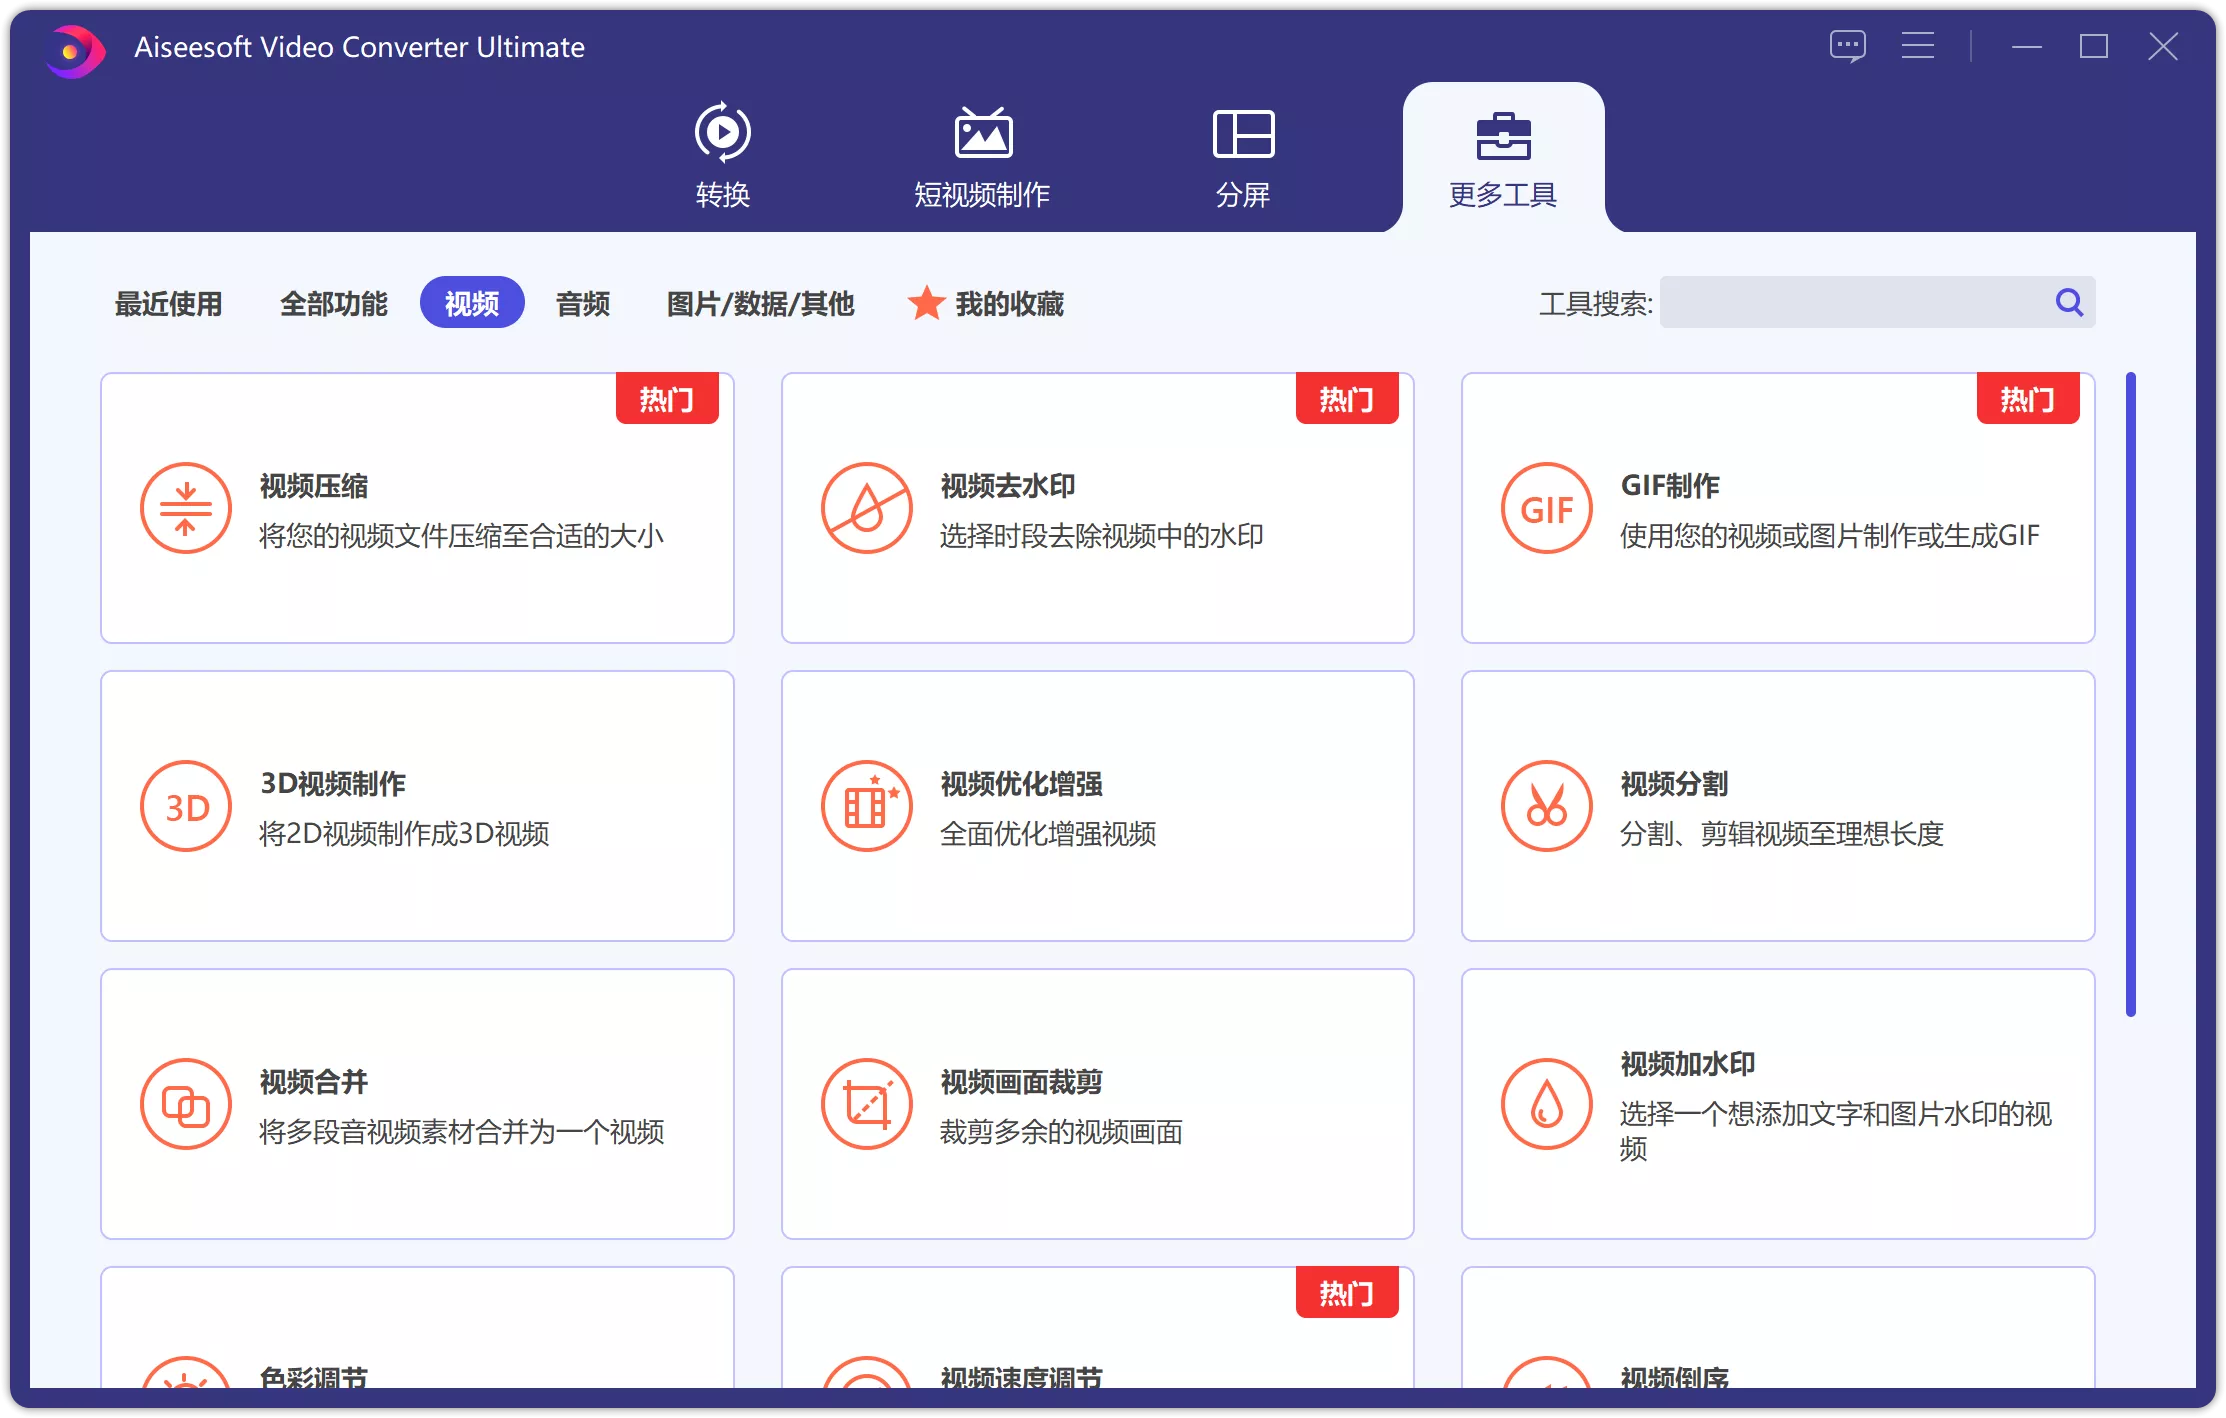Click the Aiseesoft Video Converter Ultimate title
The width and height of the screenshot is (2226, 1418).
tap(359, 47)
